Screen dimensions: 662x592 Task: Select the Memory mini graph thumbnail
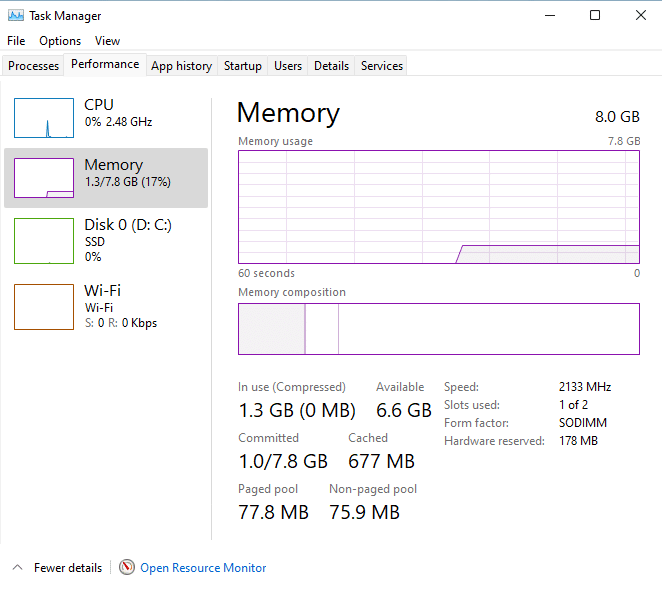(44, 178)
